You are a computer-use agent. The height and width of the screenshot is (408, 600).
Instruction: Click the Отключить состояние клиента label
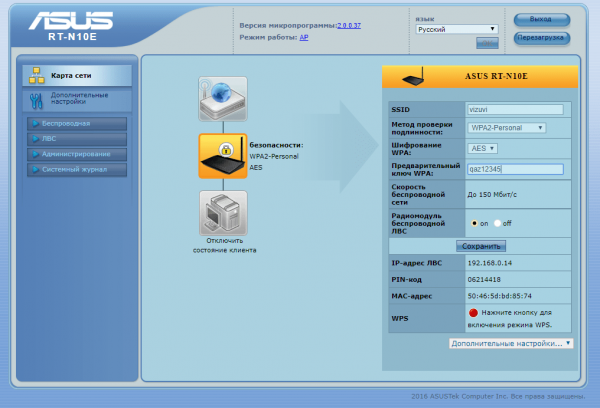pos(224,245)
